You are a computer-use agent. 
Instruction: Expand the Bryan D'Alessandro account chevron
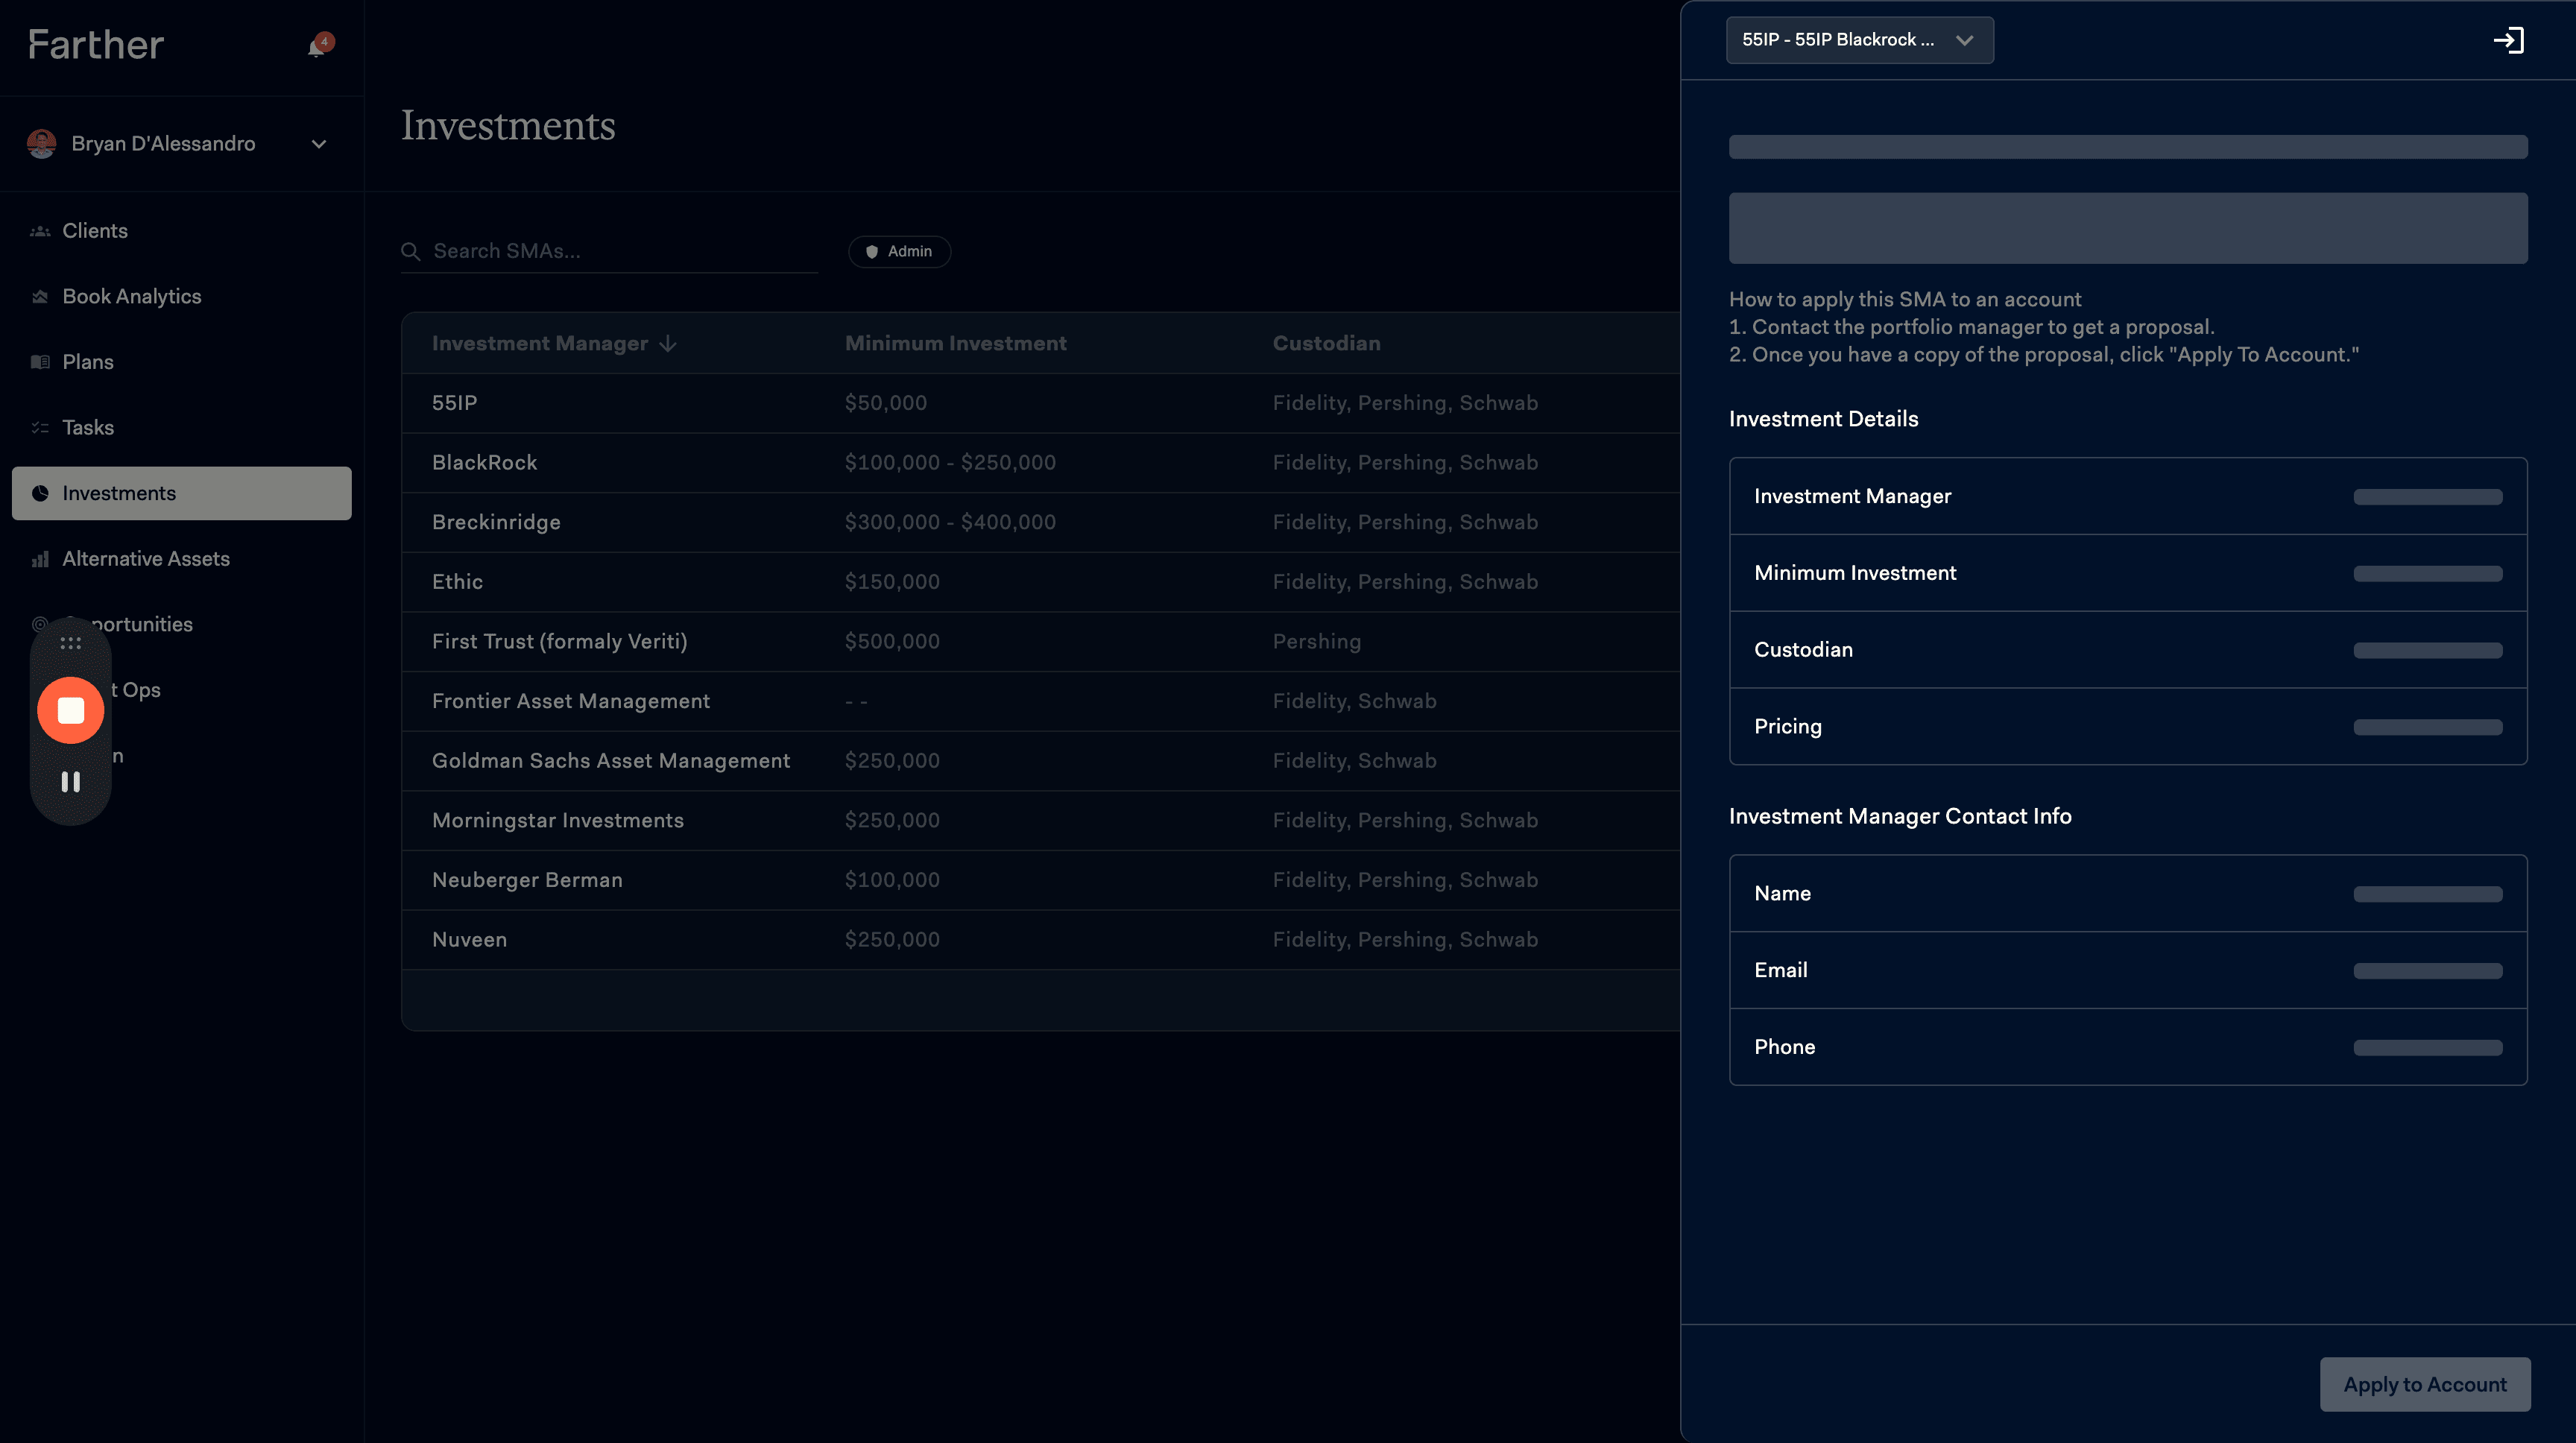point(319,144)
